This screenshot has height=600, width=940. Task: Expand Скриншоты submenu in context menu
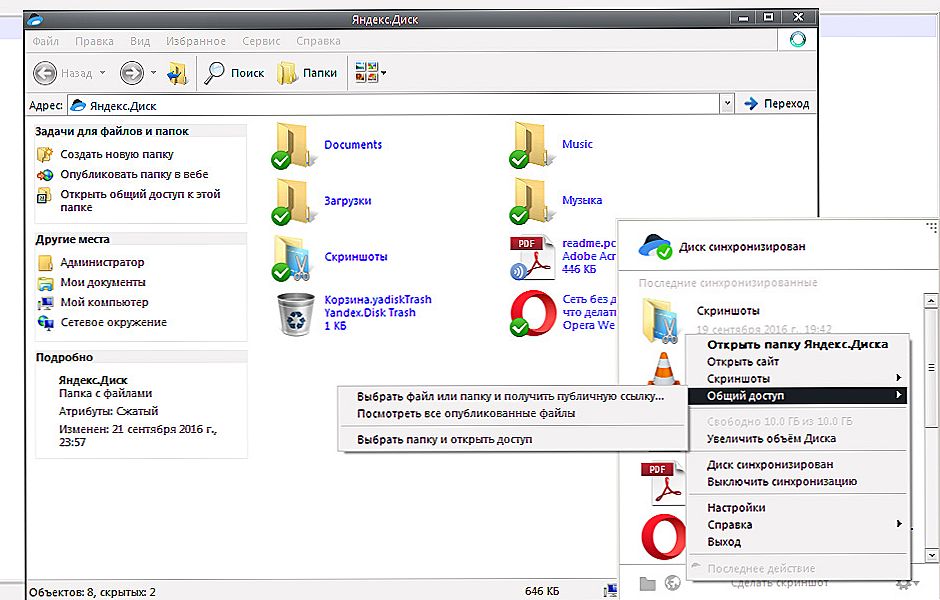coord(797,379)
